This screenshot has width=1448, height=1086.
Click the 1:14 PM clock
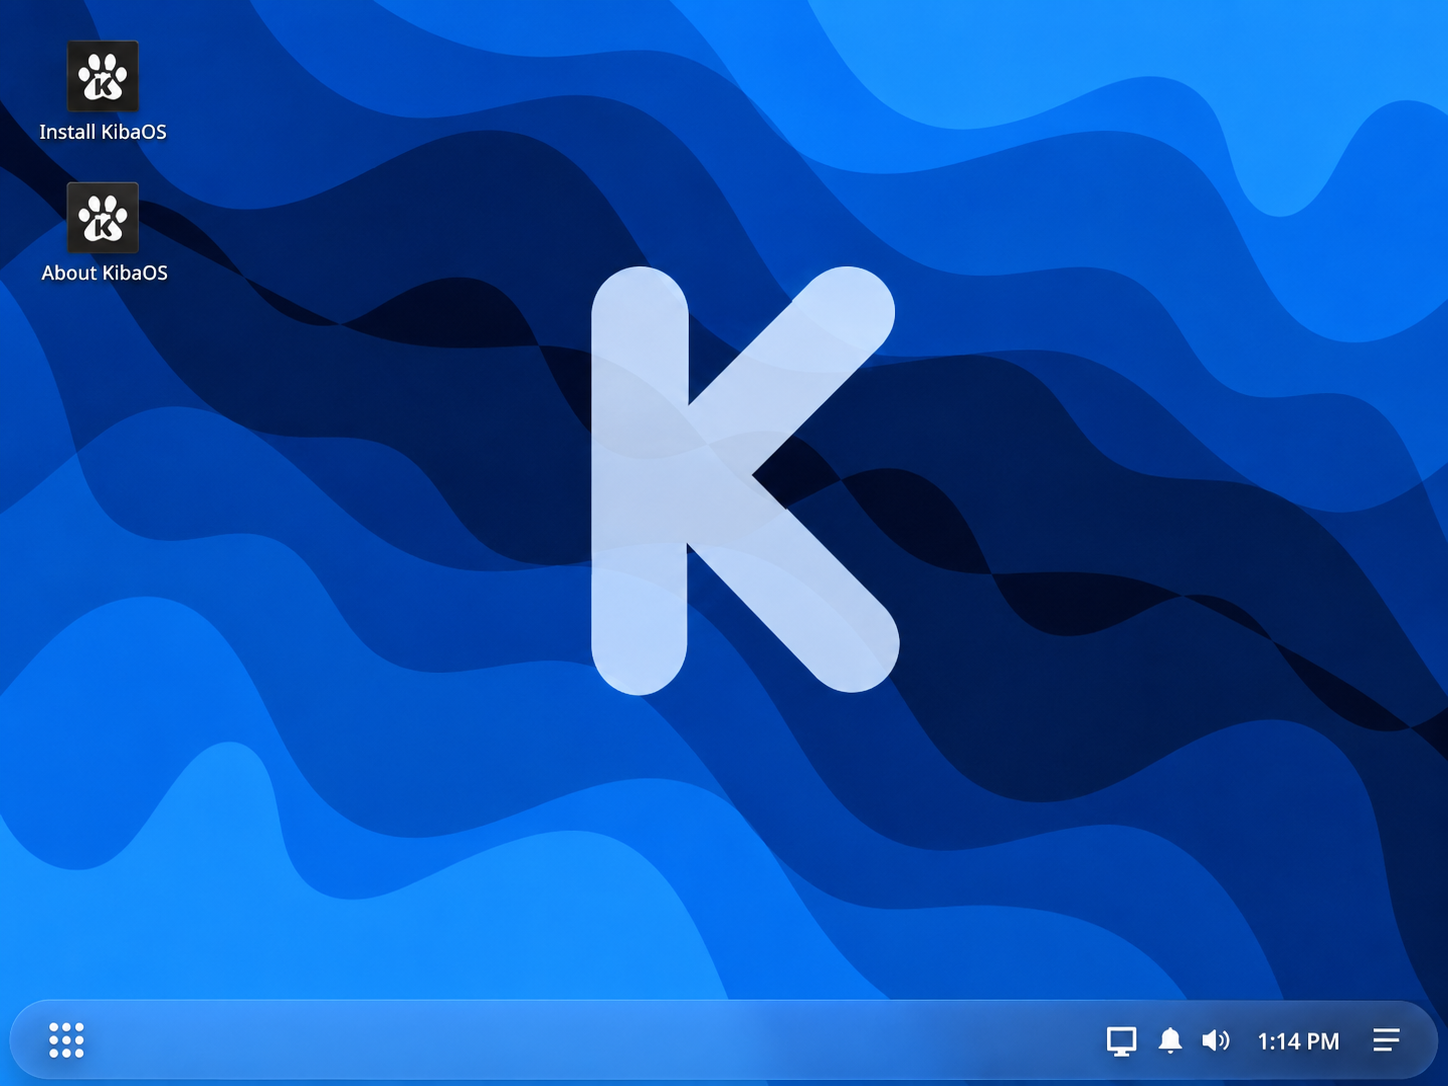coord(1298,1041)
